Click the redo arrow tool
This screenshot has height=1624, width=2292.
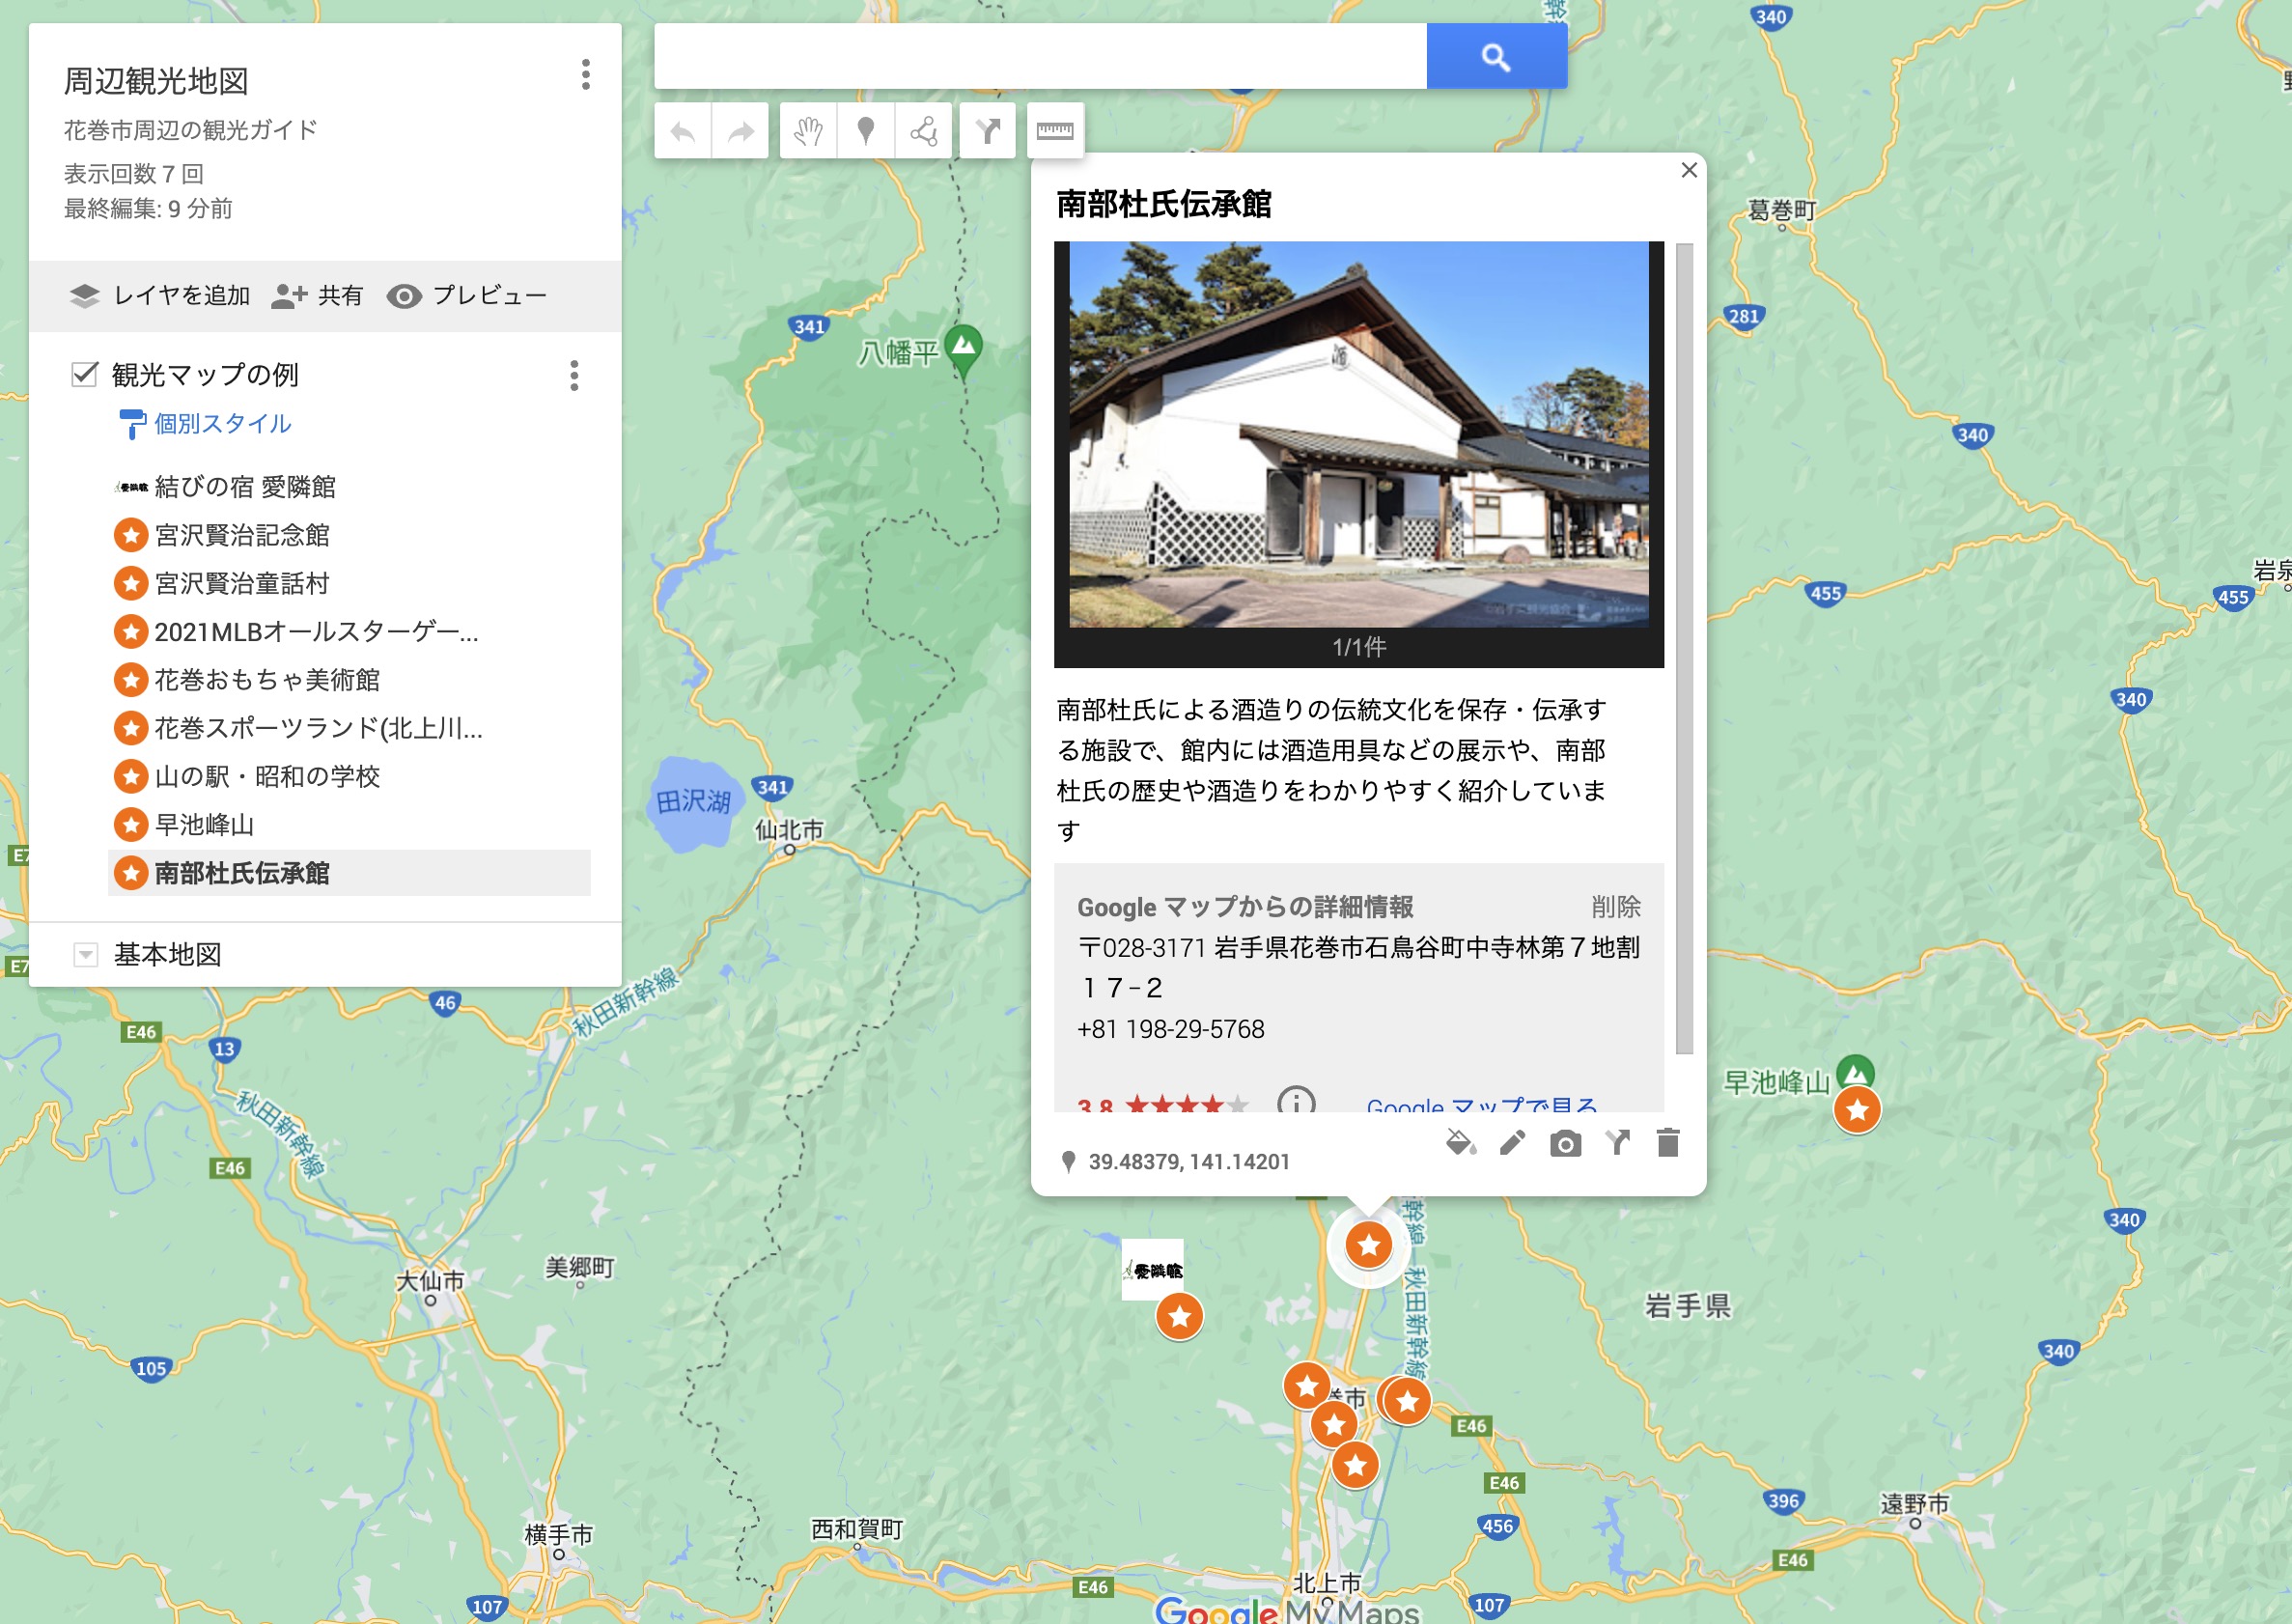(x=740, y=131)
